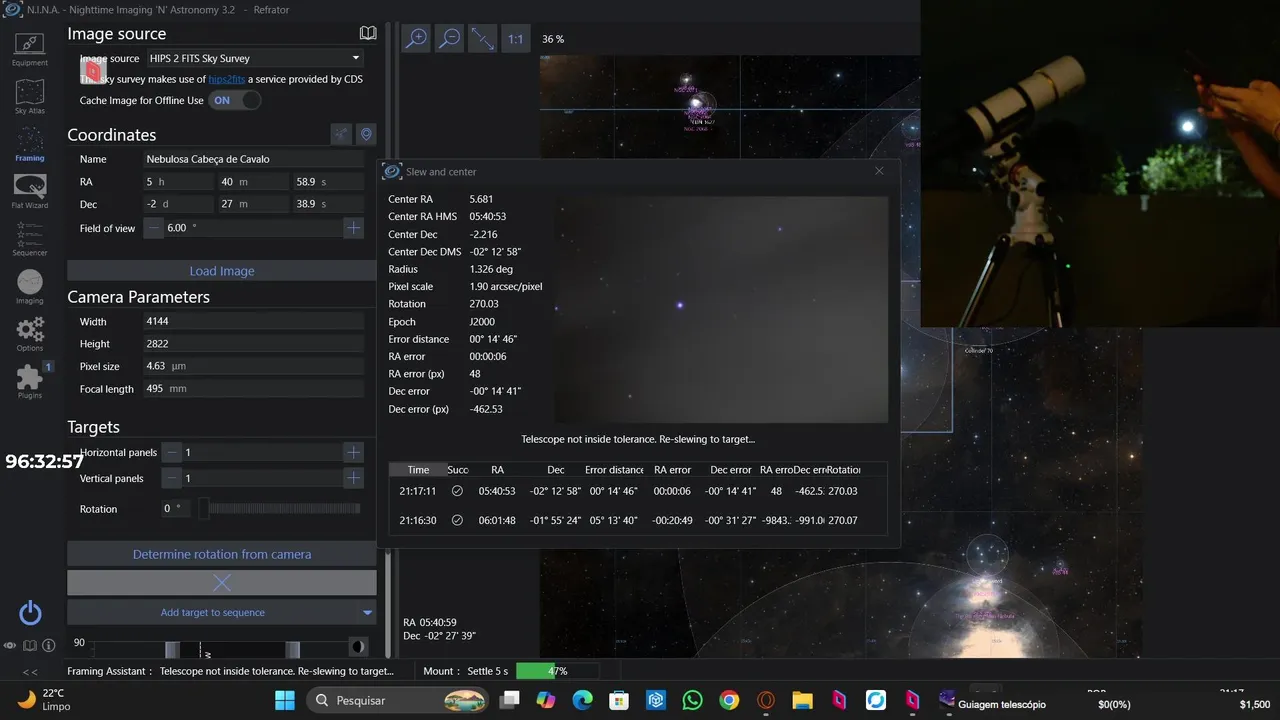
Task: Open the documentation book icon in lower sidebar
Action: pyautogui.click(x=30, y=646)
